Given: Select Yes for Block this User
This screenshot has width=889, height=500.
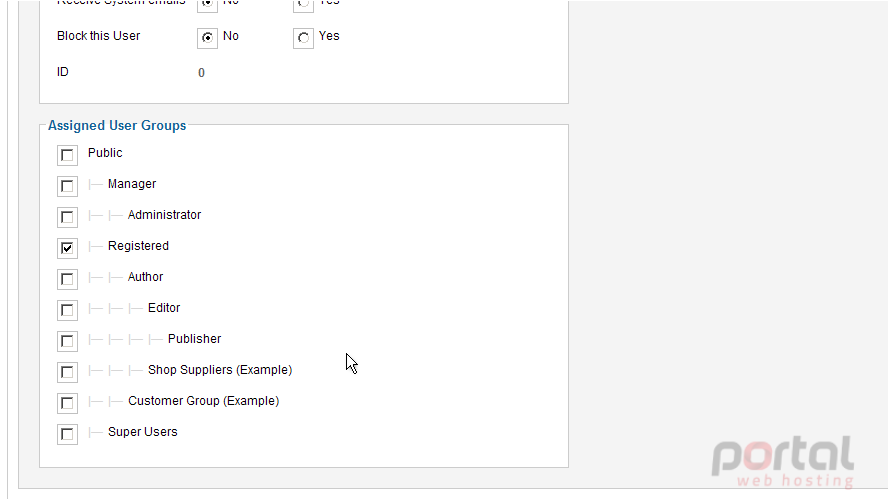Looking at the screenshot, I should click(x=303, y=38).
